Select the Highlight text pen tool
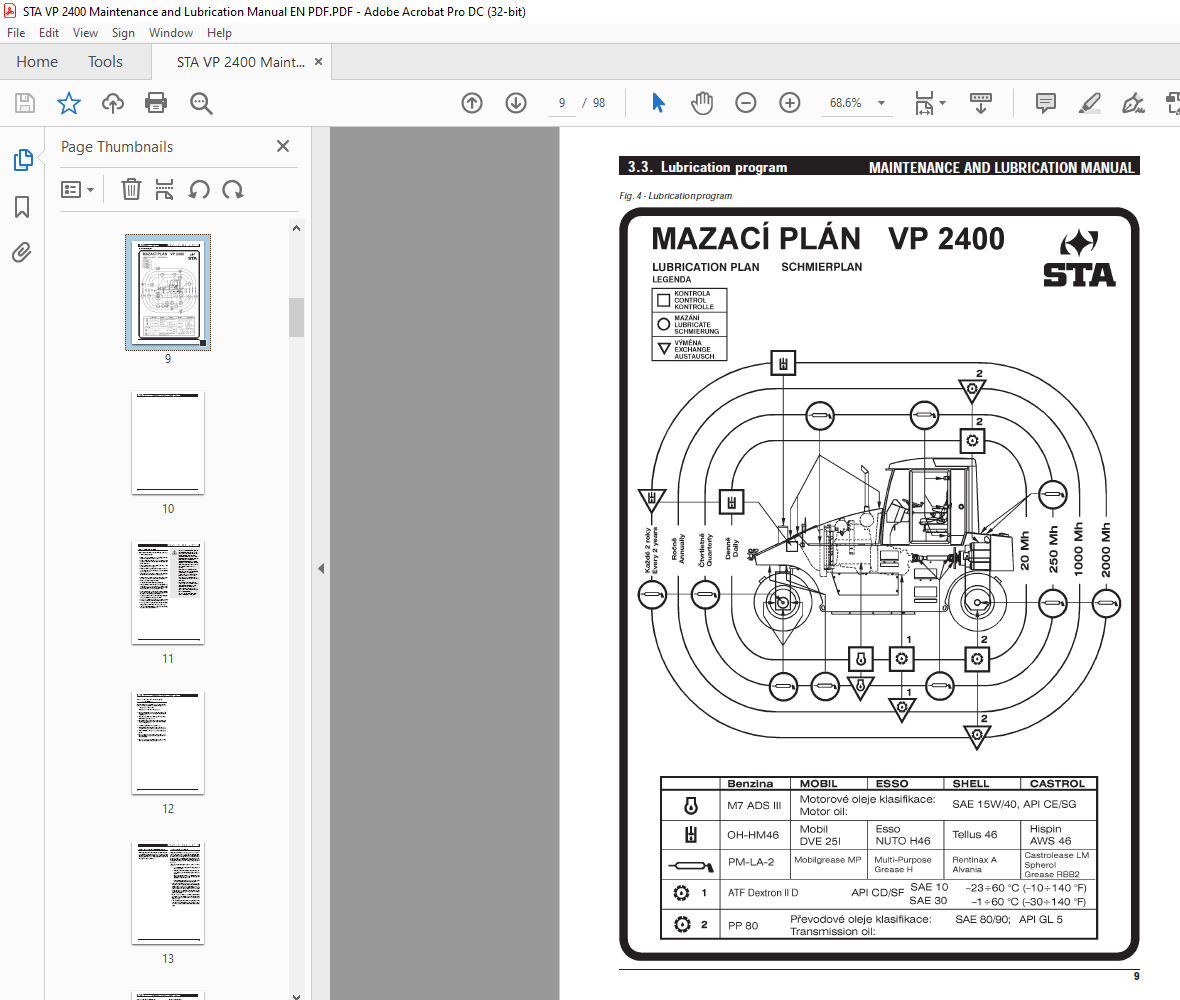This screenshot has height=1000, width=1180. click(x=1089, y=103)
